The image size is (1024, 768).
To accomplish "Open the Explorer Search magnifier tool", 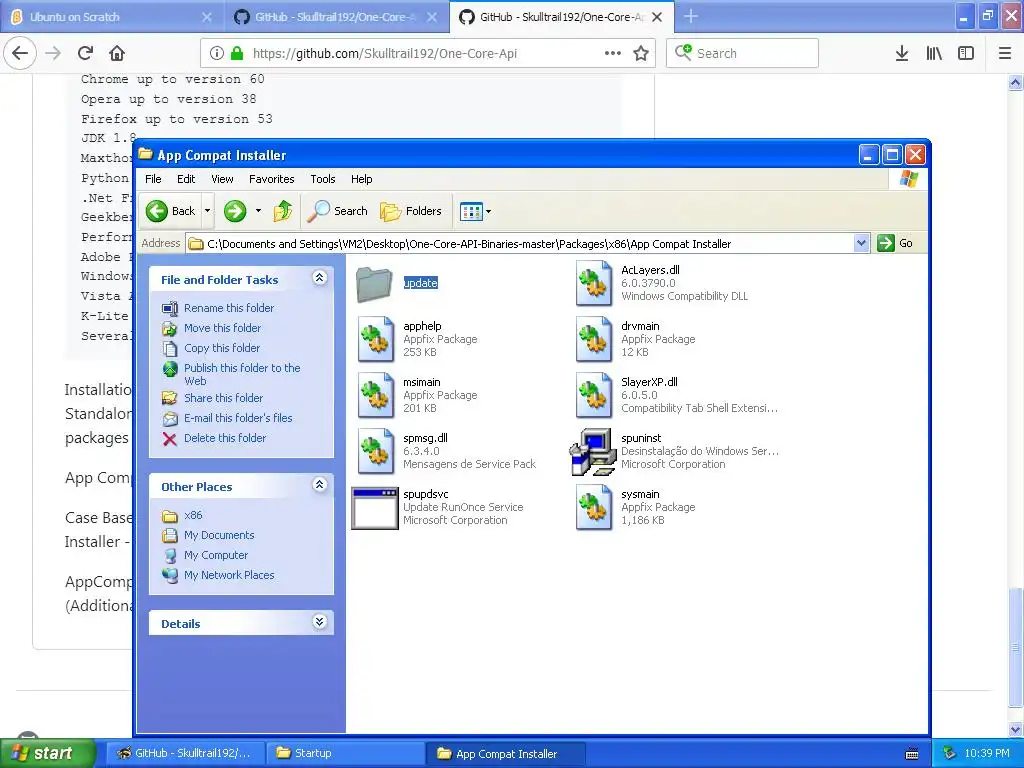I will [338, 211].
